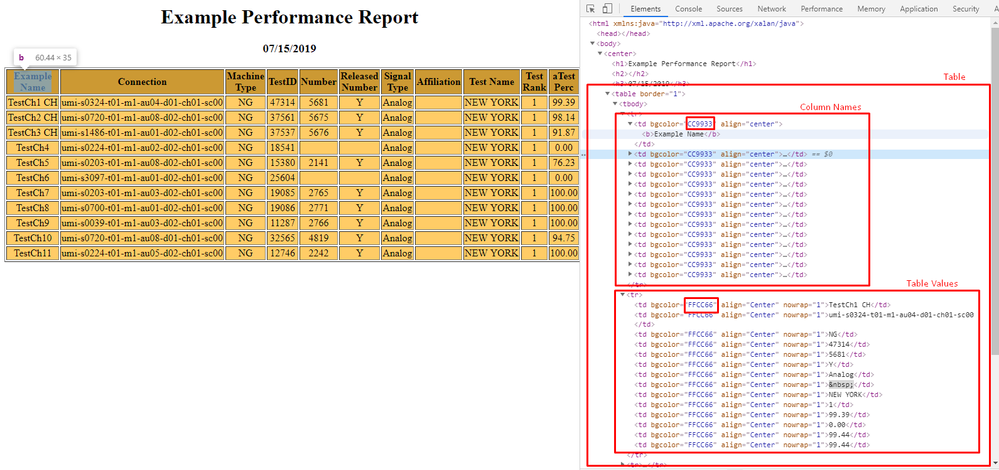The width and height of the screenshot is (999, 470).
Task: Click the Affiliation column header
Action: [438, 82]
